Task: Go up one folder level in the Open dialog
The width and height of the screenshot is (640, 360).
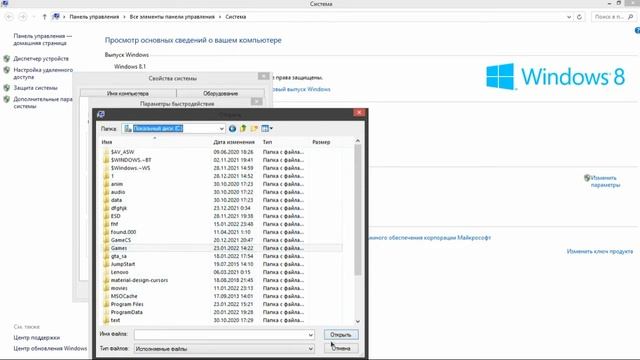Action: [x=243, y=129]
